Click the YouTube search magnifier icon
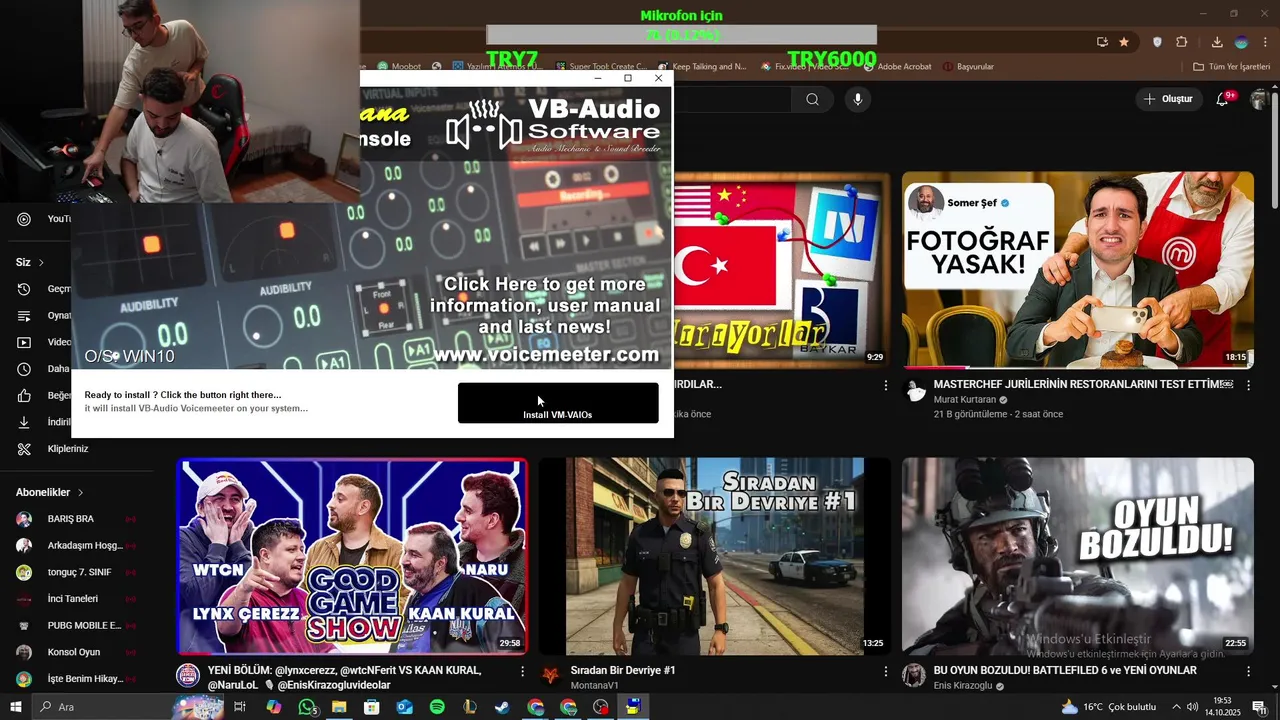 click(x=812, y=99)
